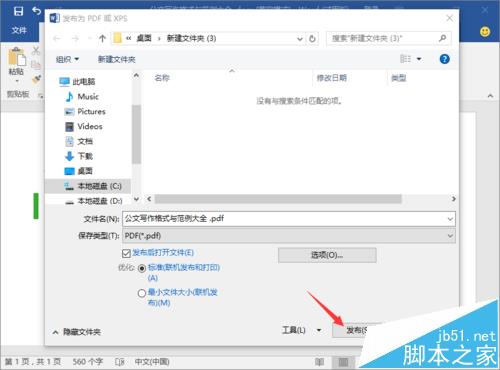This screenshot has width=500, height=370.
Task: Select Videos in the navigation pane
Action: 84,126
